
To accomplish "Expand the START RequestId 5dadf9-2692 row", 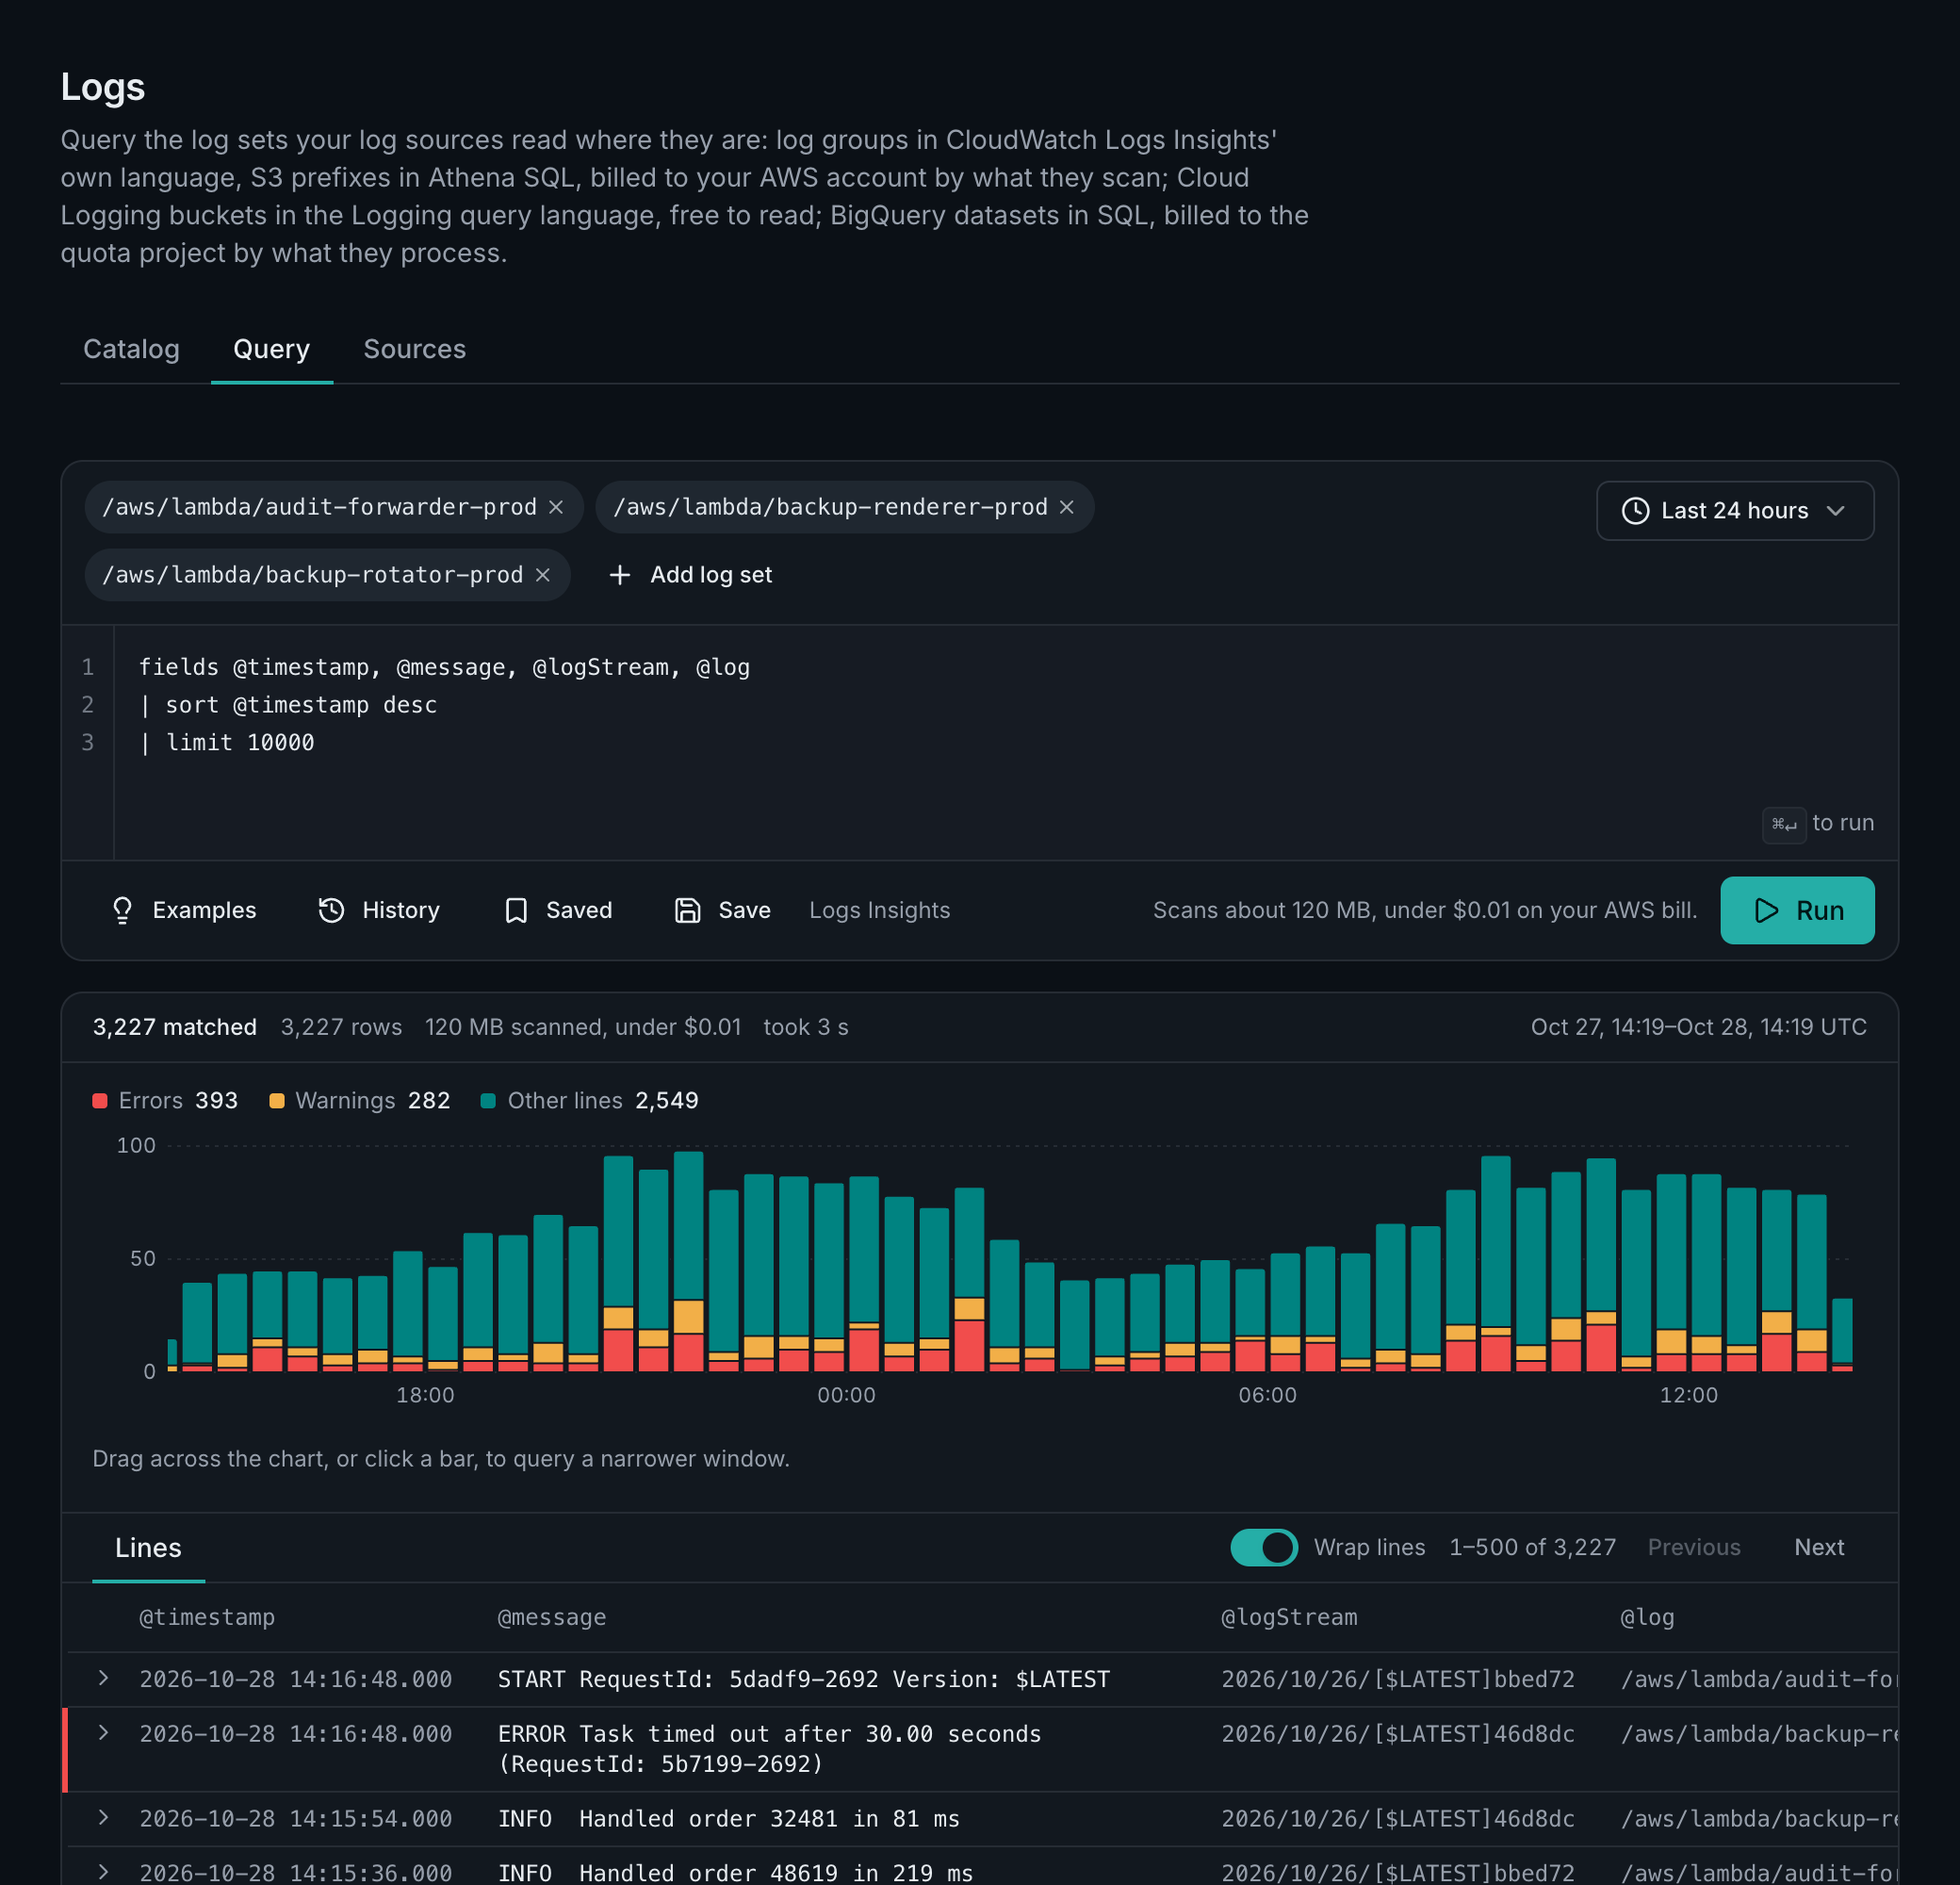I will tap(103, 1678).
